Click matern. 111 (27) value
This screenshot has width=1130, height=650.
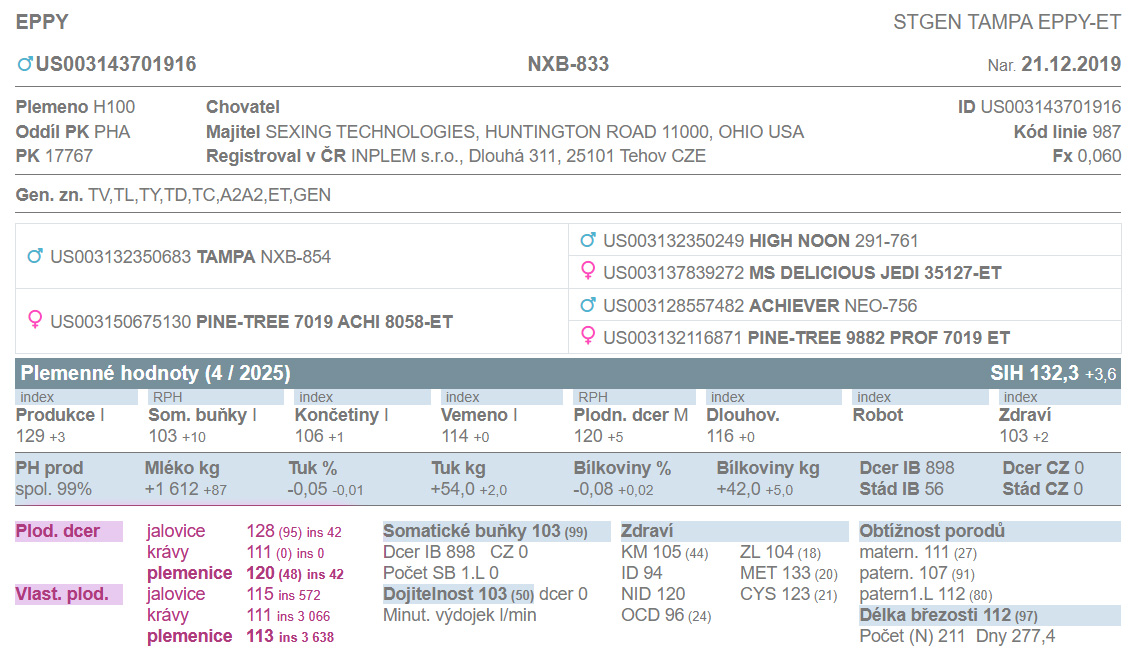pyautogui.click(x=918, y=553)
